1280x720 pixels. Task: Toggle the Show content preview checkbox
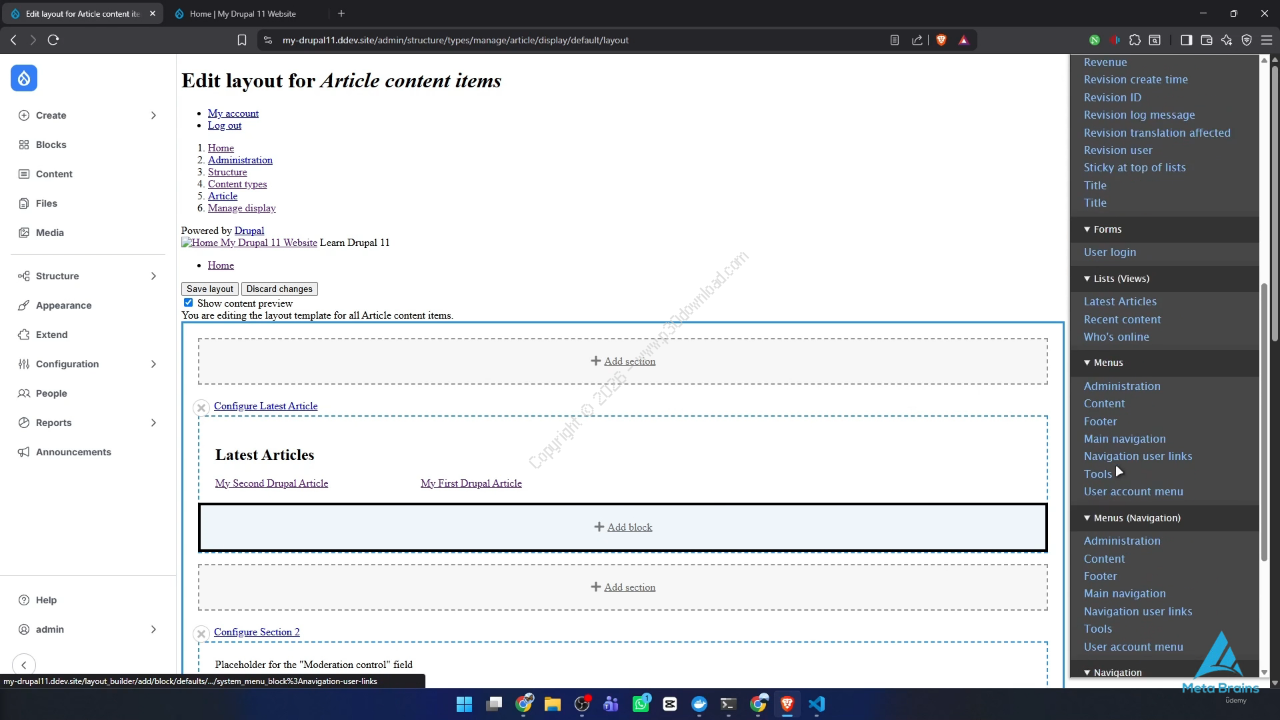click(x=188, y=302)
